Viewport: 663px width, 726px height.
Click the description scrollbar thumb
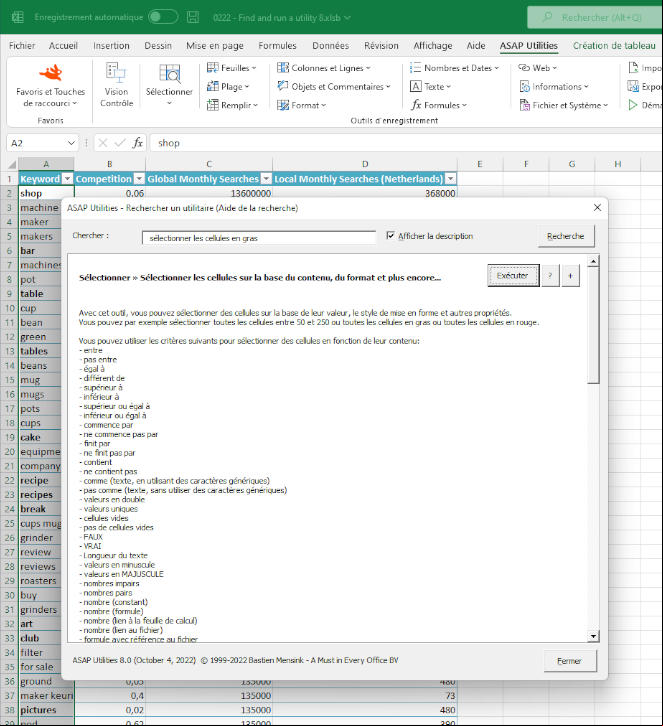coord(593,325)
